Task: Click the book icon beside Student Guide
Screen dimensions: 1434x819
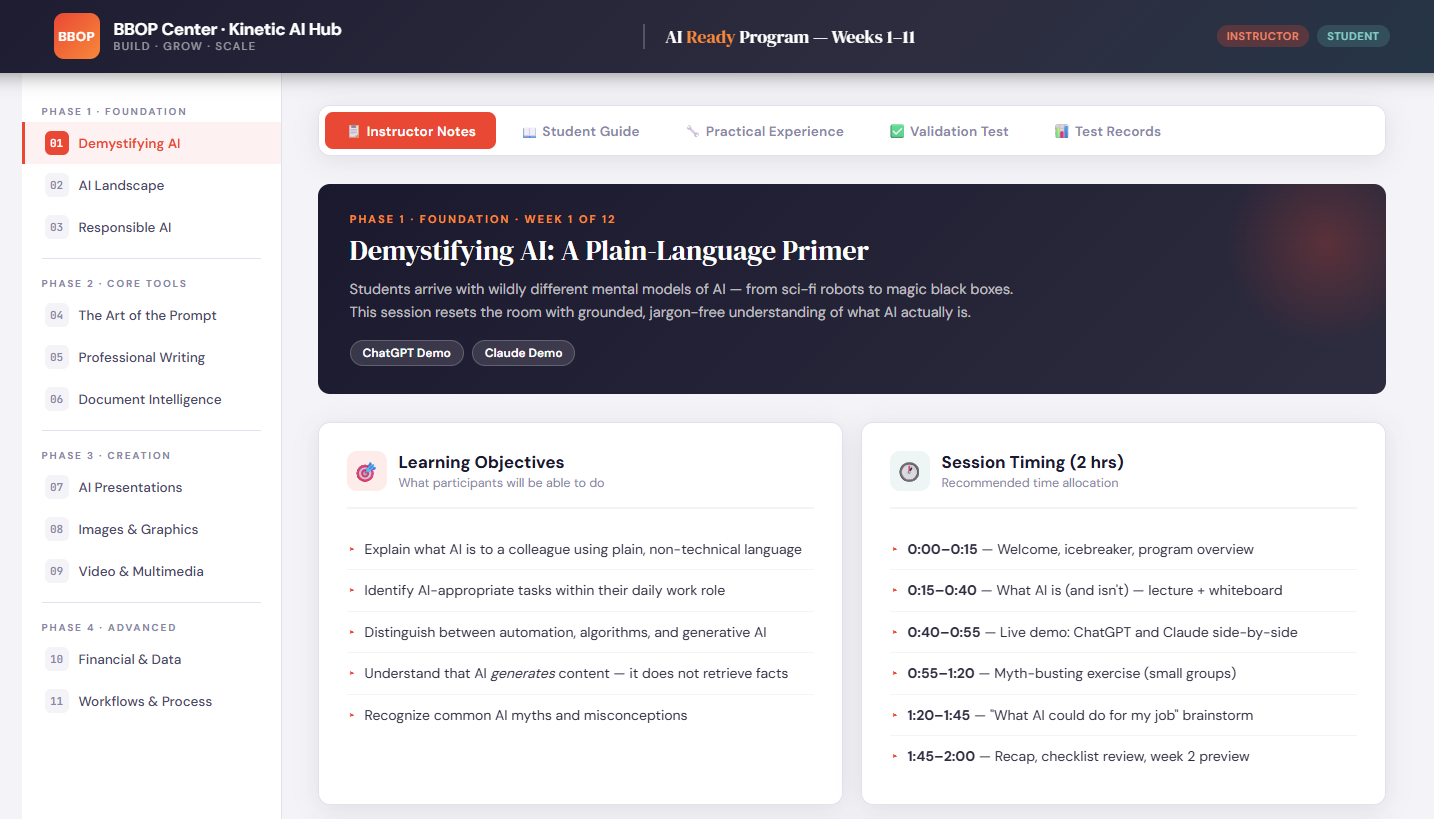Action: 529,131
